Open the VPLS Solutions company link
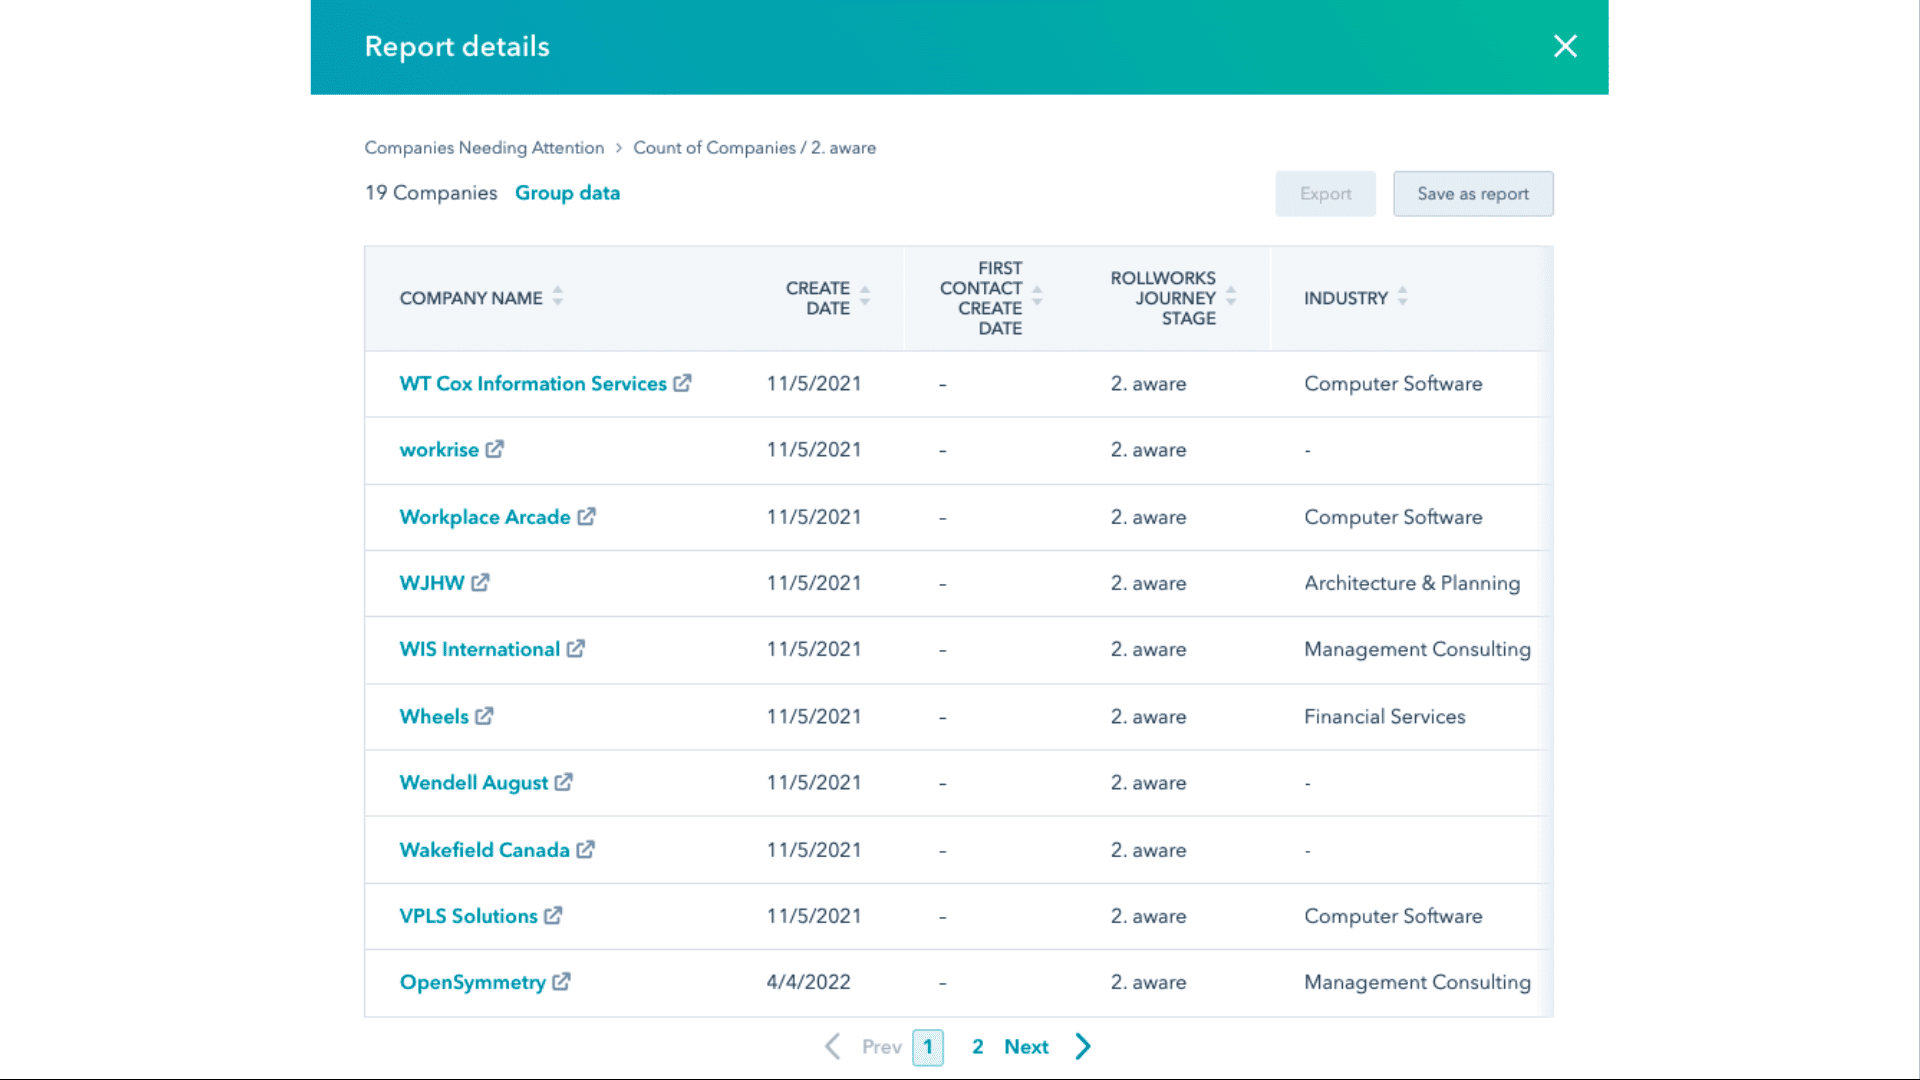The height and width of the screenshot is (1080, 1920). coord(469,915)
